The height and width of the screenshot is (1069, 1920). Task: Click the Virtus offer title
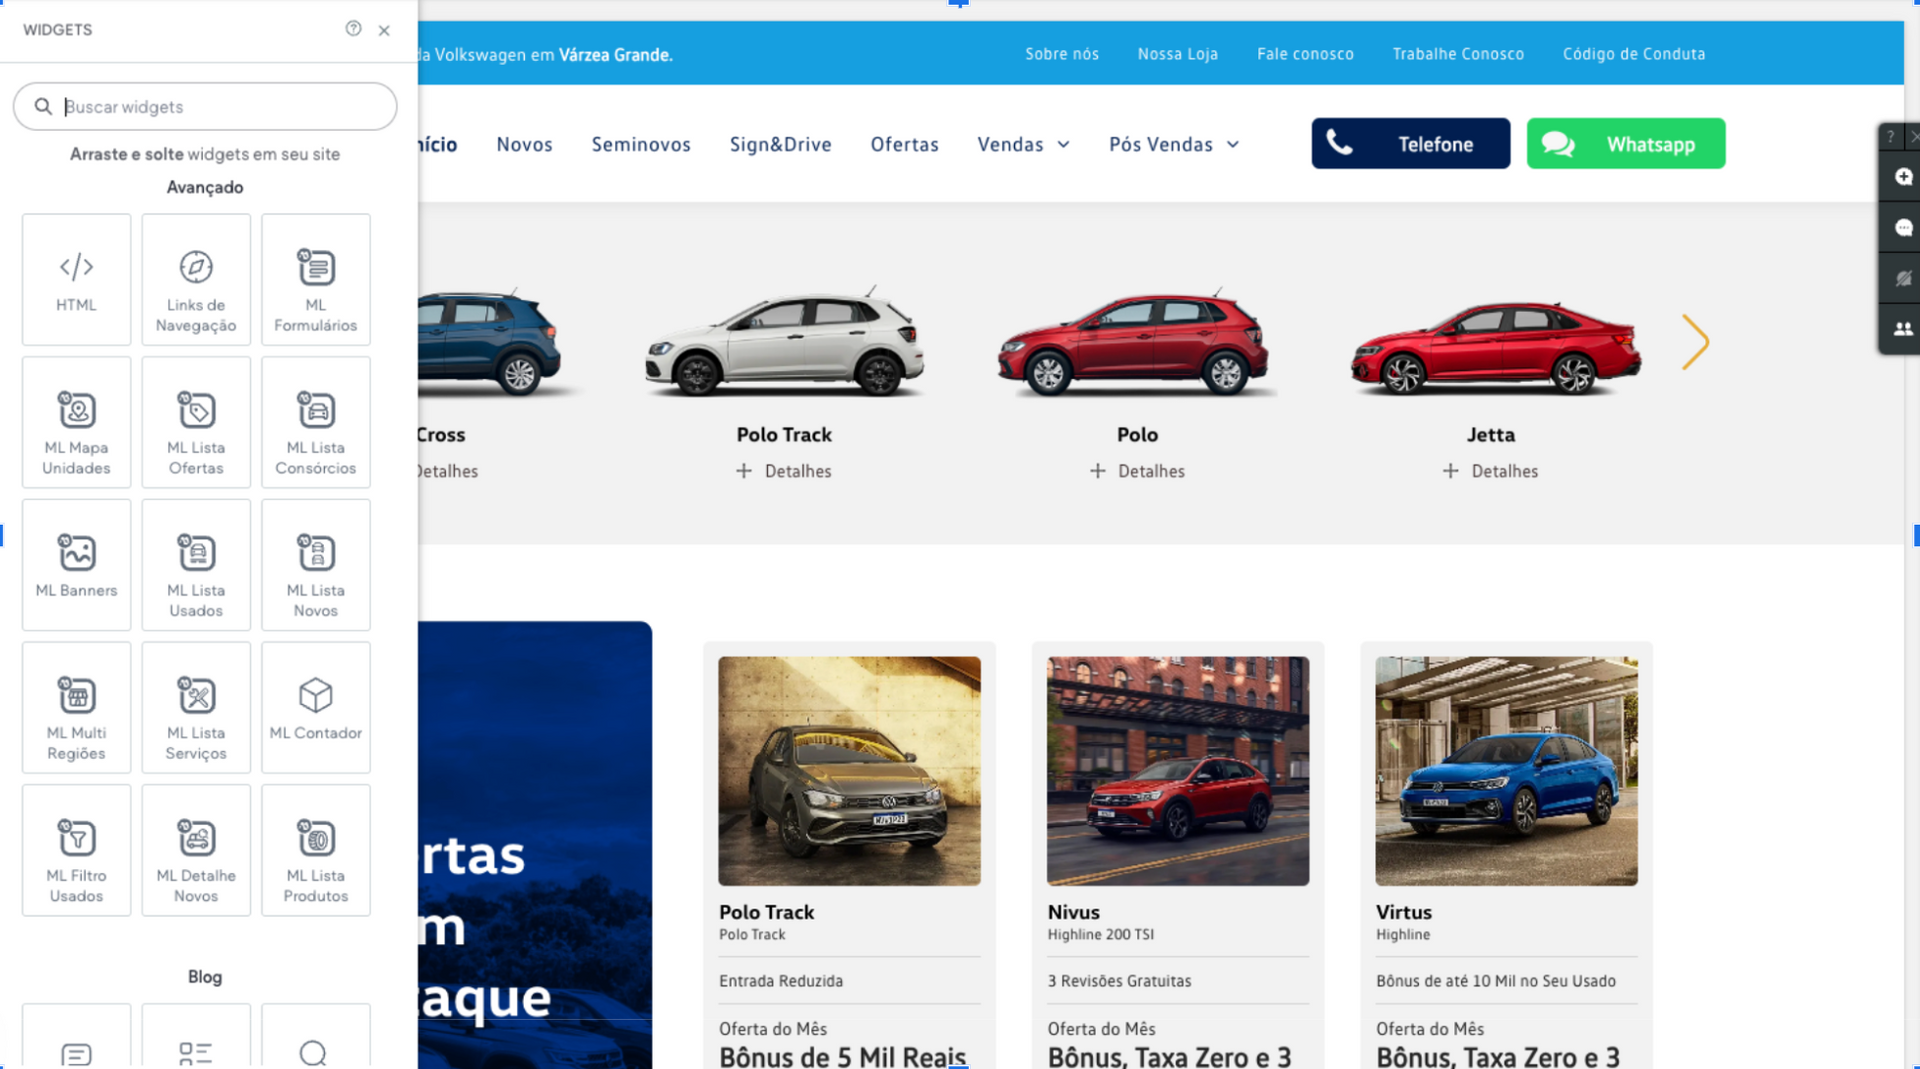pyautogui.click(x=1403, y=912)
